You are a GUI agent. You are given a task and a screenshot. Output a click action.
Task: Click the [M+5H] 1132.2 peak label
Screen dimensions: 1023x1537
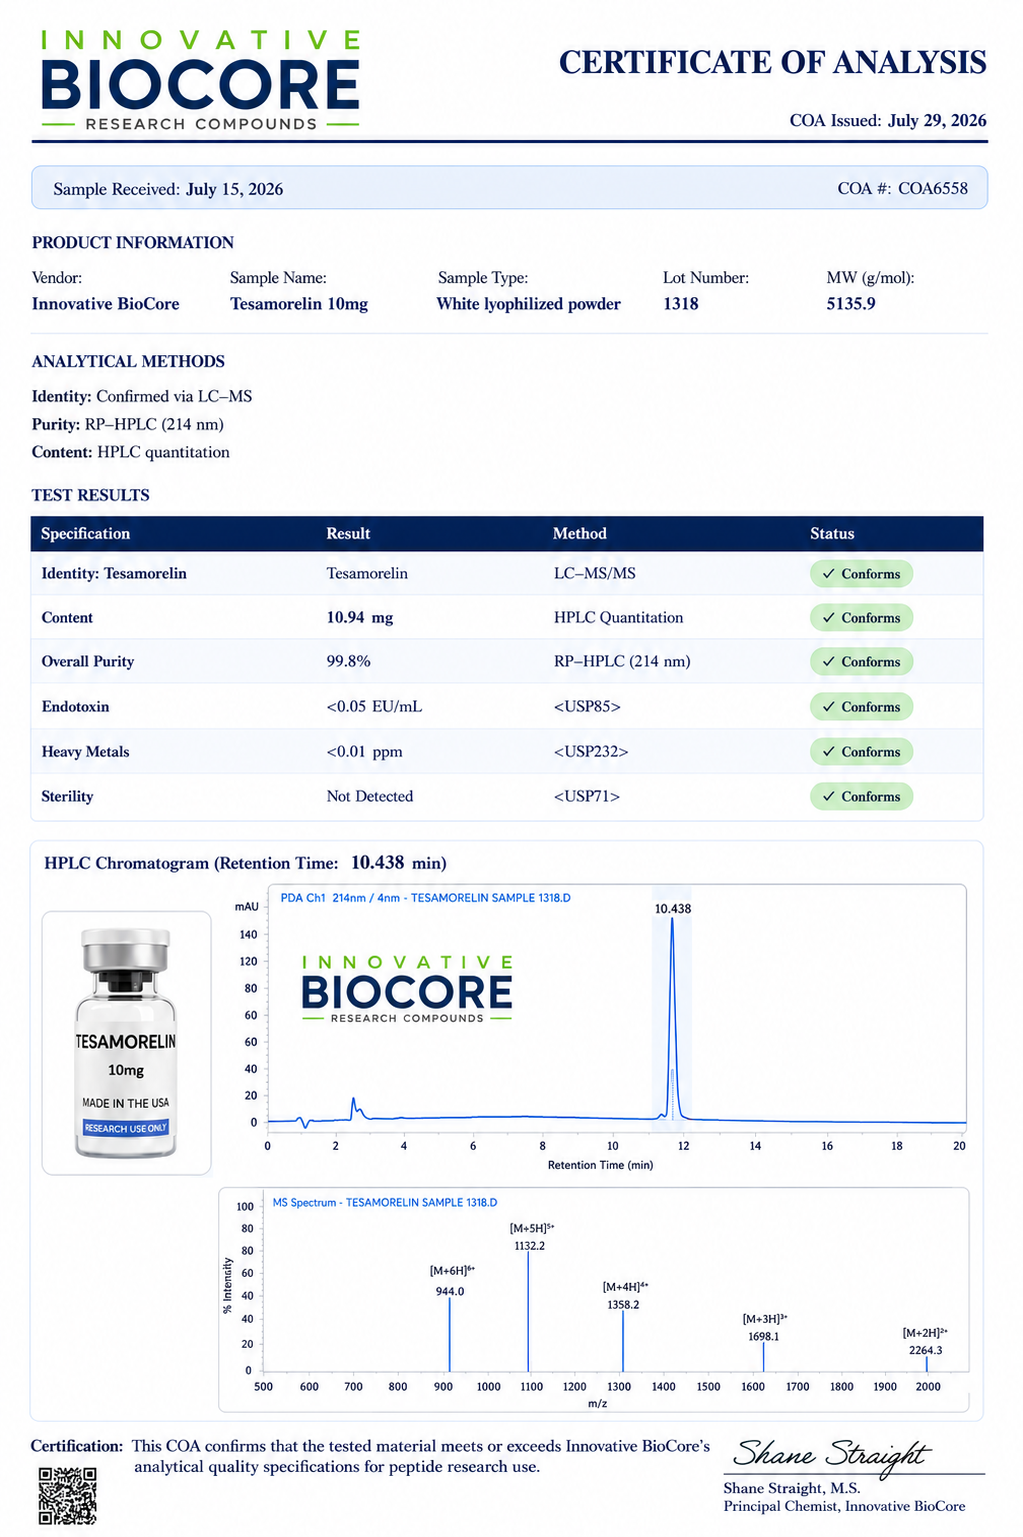[530, 1236]
